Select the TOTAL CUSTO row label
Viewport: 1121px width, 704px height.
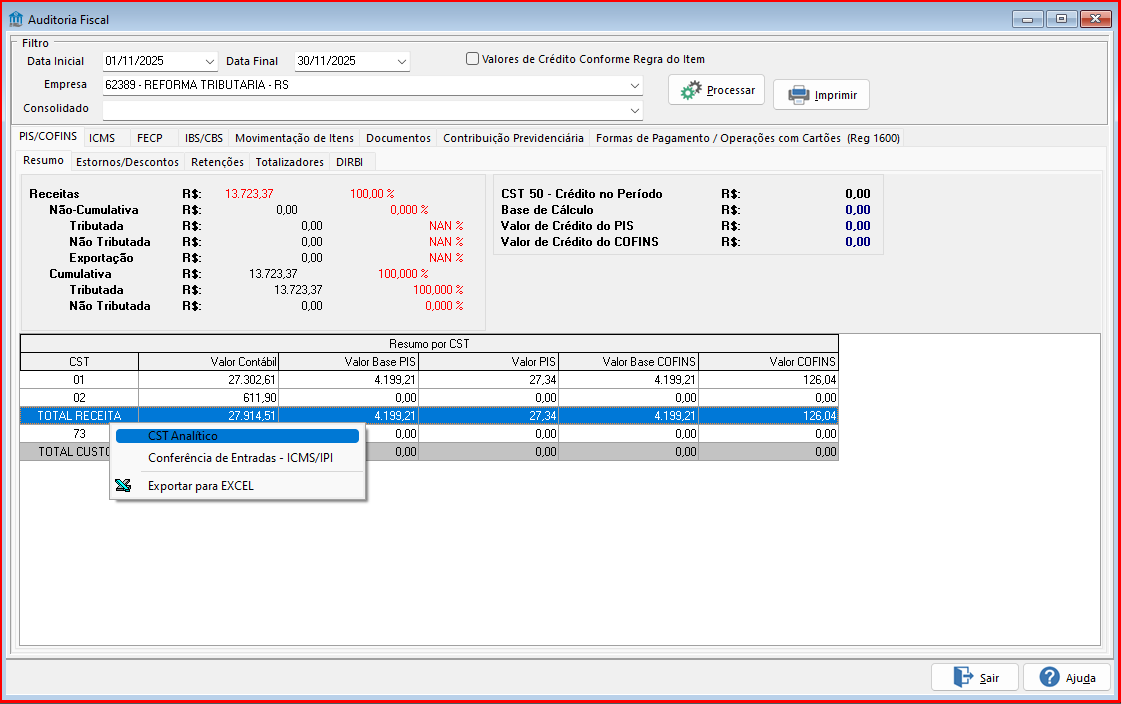[x=74, y=451]
